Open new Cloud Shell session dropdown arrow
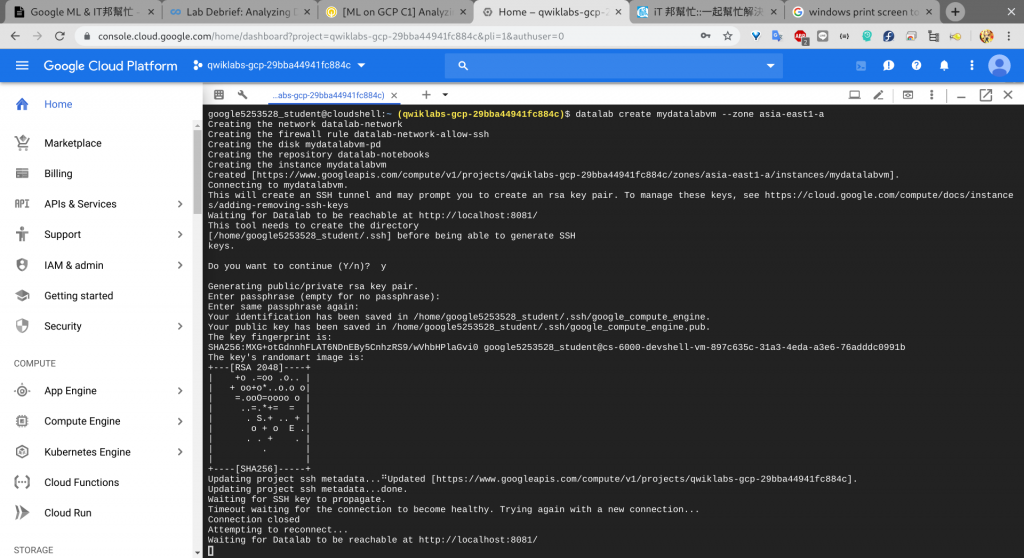Screen dimensions: 1024x558 pyautogui.click(x=445, y=95)
